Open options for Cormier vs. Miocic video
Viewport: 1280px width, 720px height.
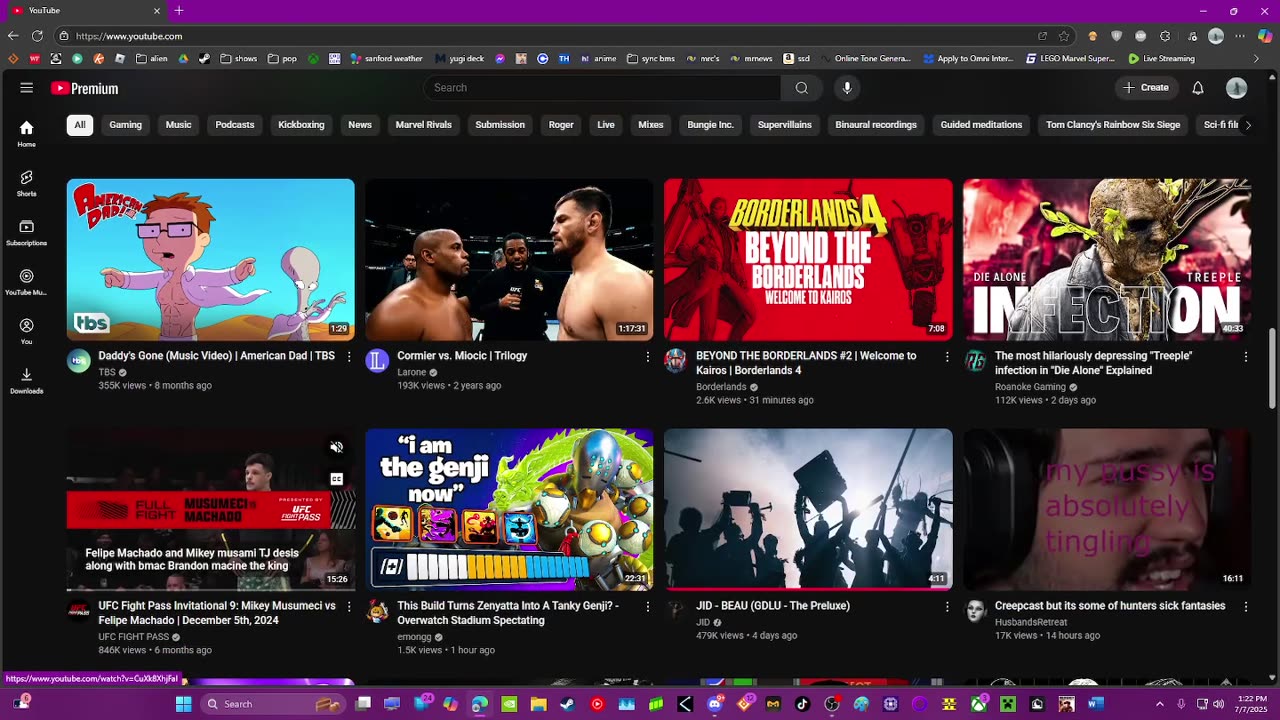click(648, 357)
